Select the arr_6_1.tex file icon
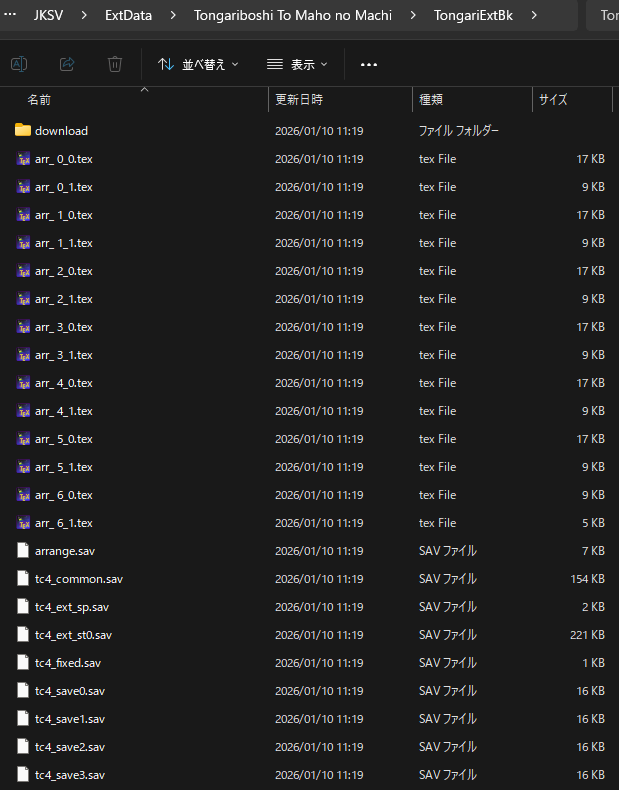This screenshot has height=790, width=619. [x=23, y=523]
